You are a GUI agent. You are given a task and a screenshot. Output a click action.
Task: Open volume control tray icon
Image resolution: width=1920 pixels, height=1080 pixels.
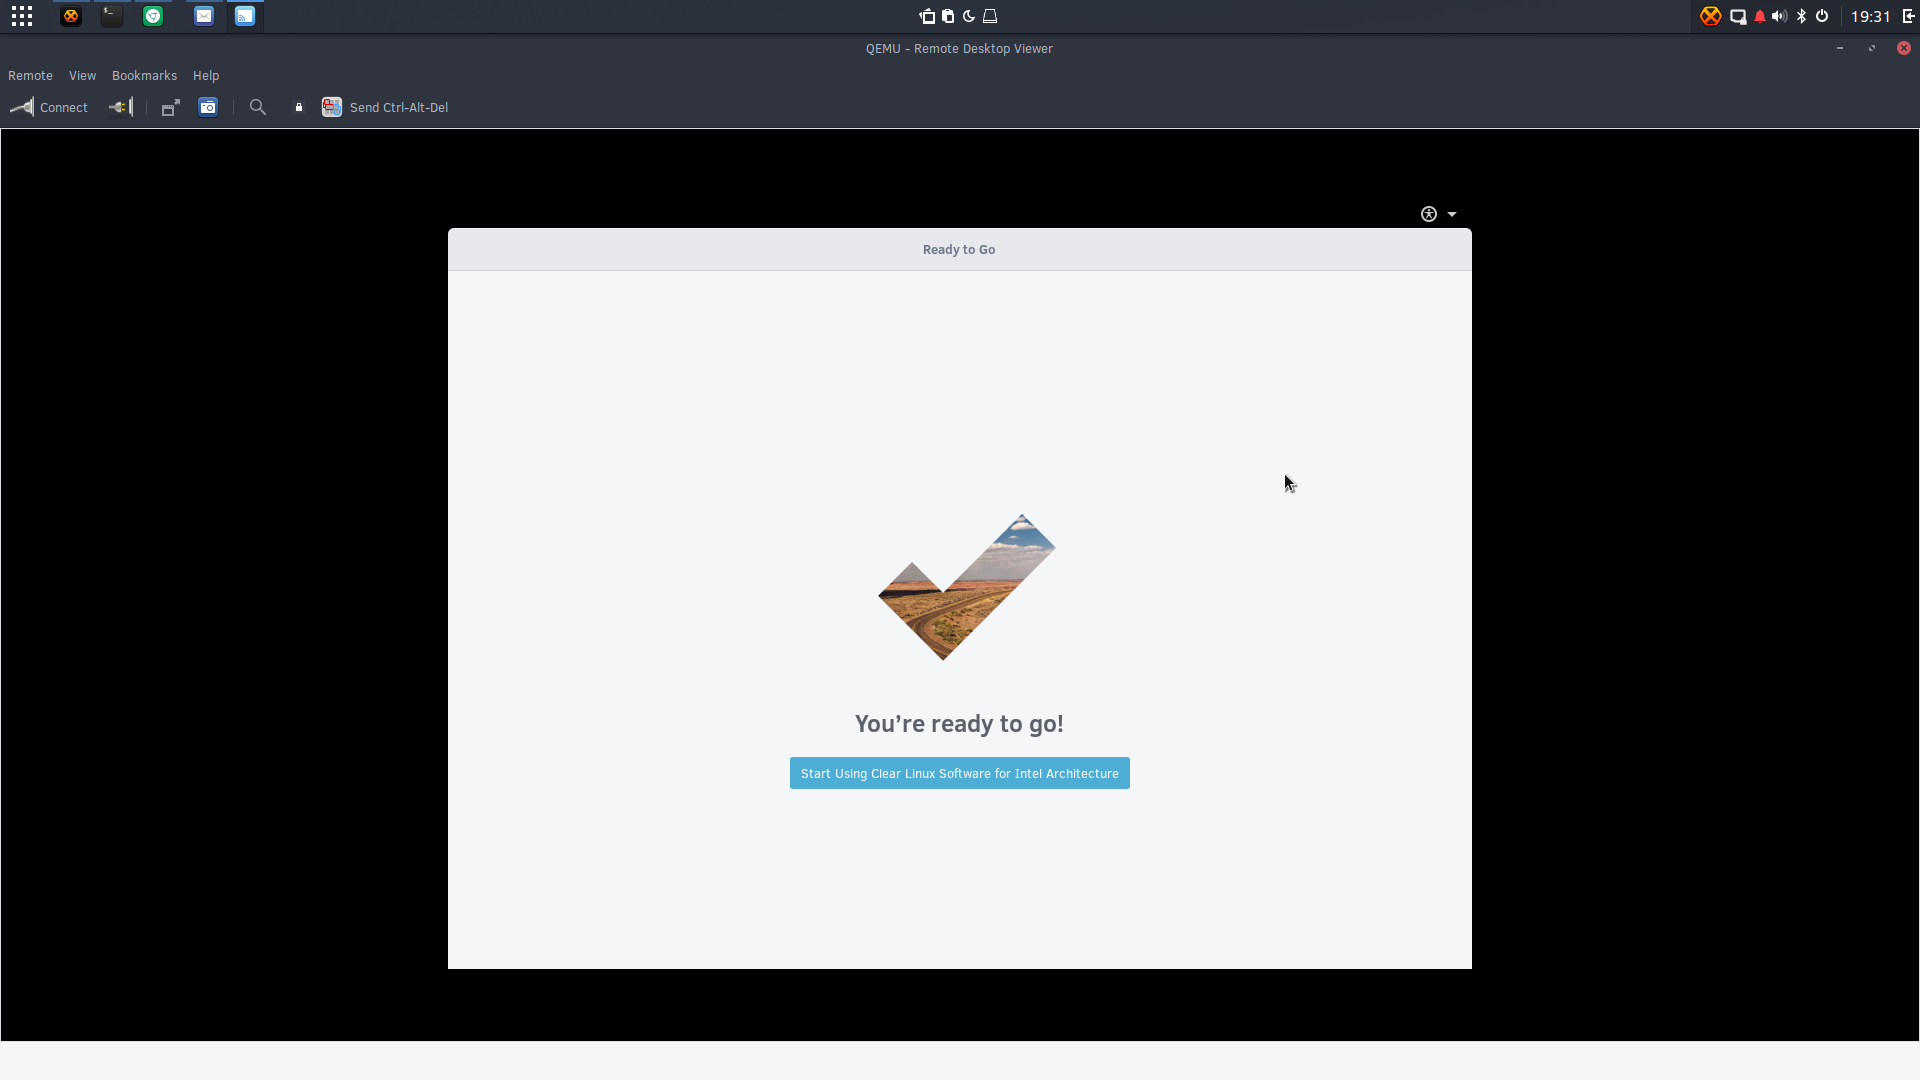tap(1779, 16)
